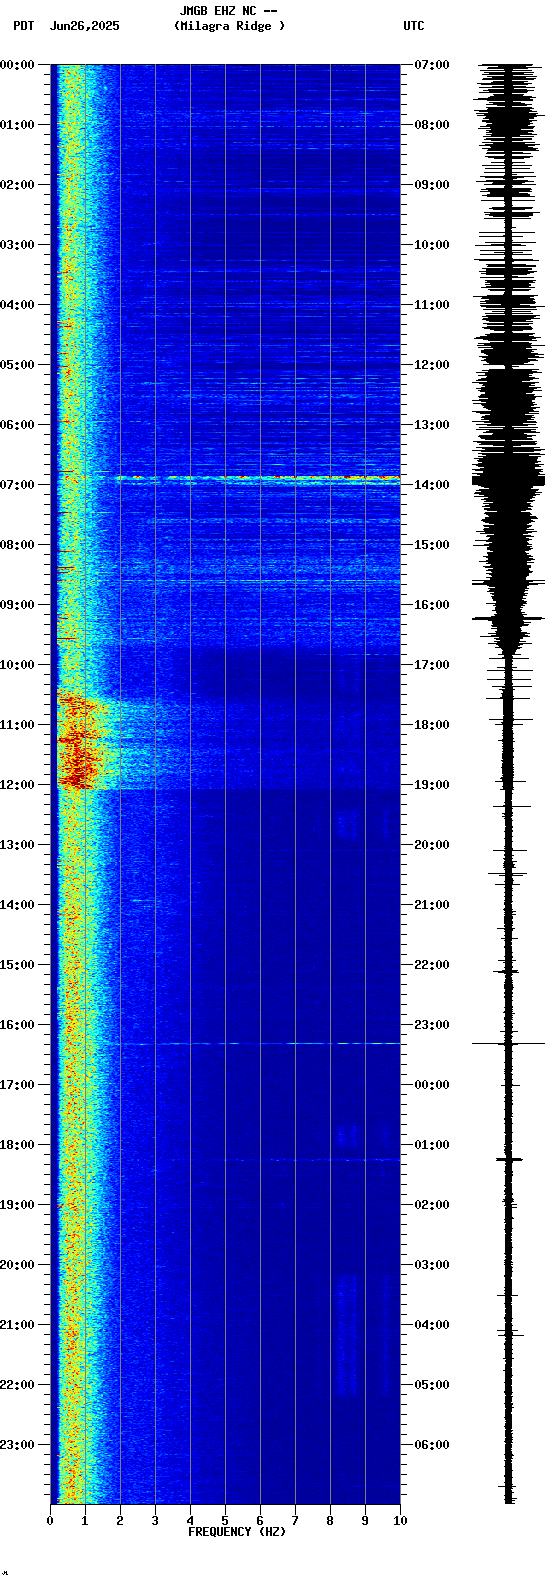The height and width of the screenshot is (1584, 552).
Task: Click the 'FREQUENCY (HZ)' axis label
Action: [x=237, y=1532]
